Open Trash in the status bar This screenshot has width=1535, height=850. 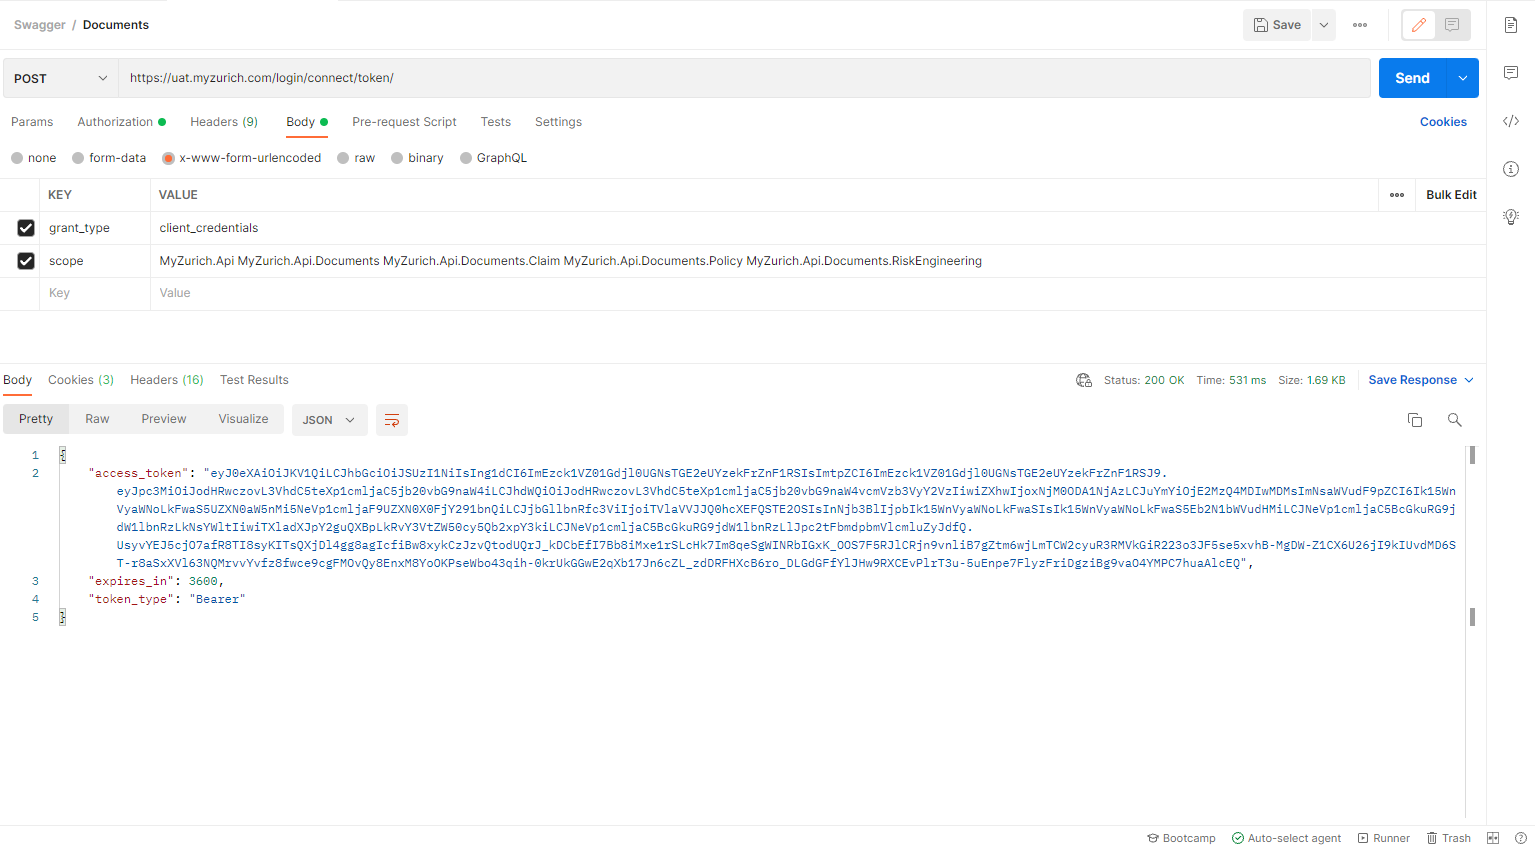(x=1449, y=838)
